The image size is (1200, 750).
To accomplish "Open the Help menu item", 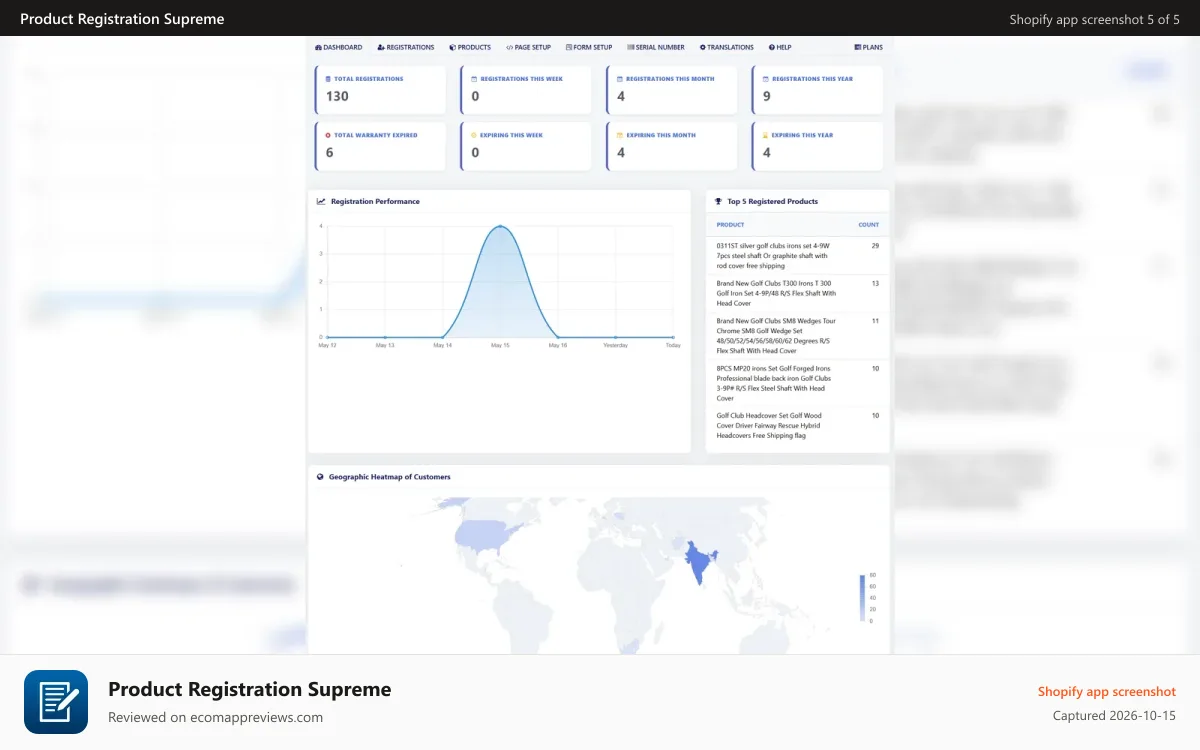I will [780, 47].
